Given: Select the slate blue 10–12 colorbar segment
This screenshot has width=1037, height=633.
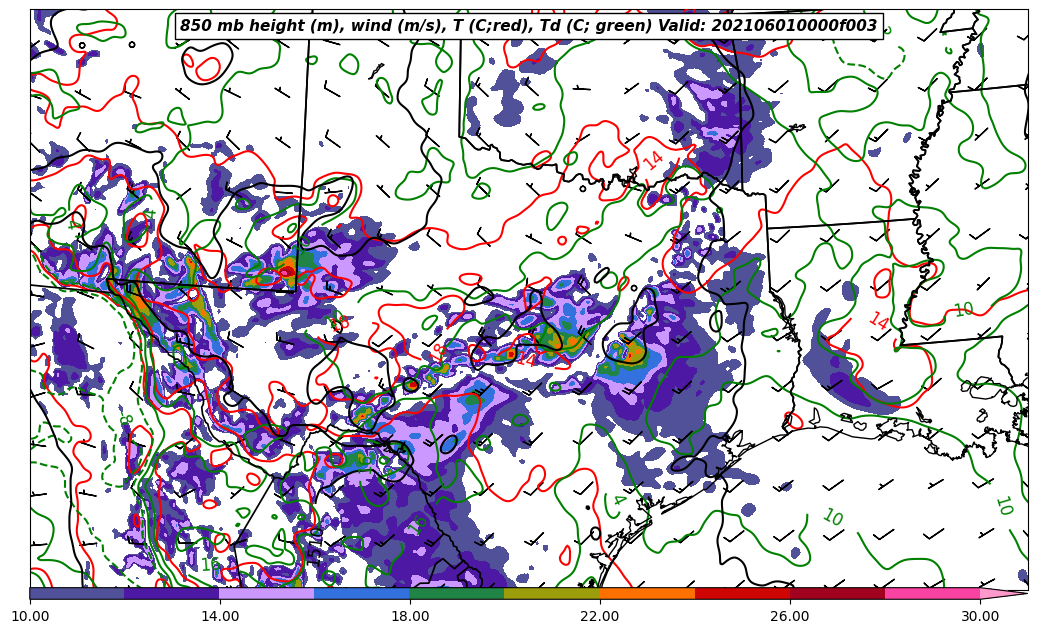Looking at the screenshot, I should coord(77,593).
